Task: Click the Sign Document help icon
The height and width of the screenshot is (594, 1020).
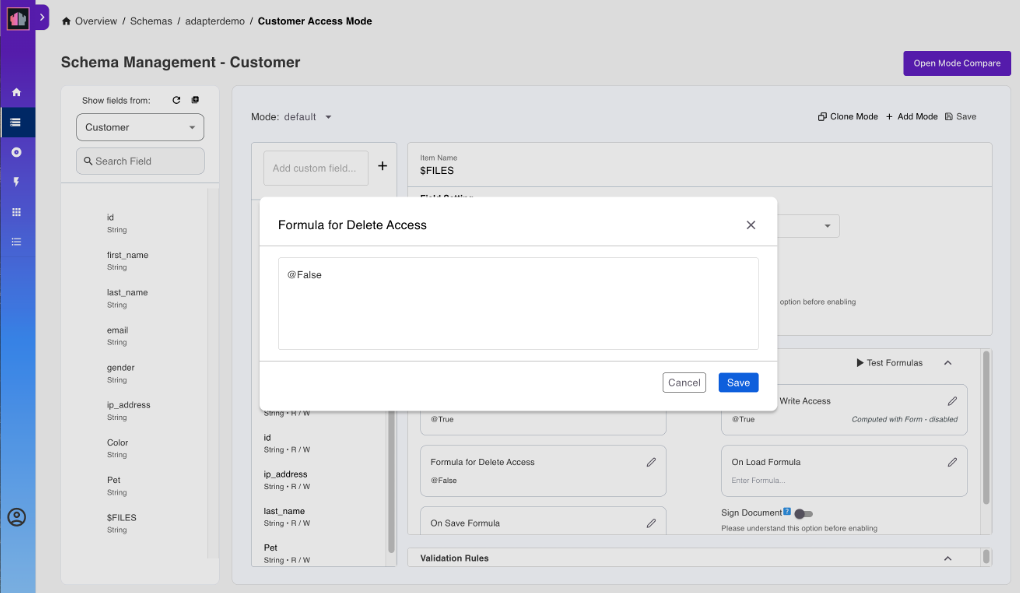Action: (787, 511)
